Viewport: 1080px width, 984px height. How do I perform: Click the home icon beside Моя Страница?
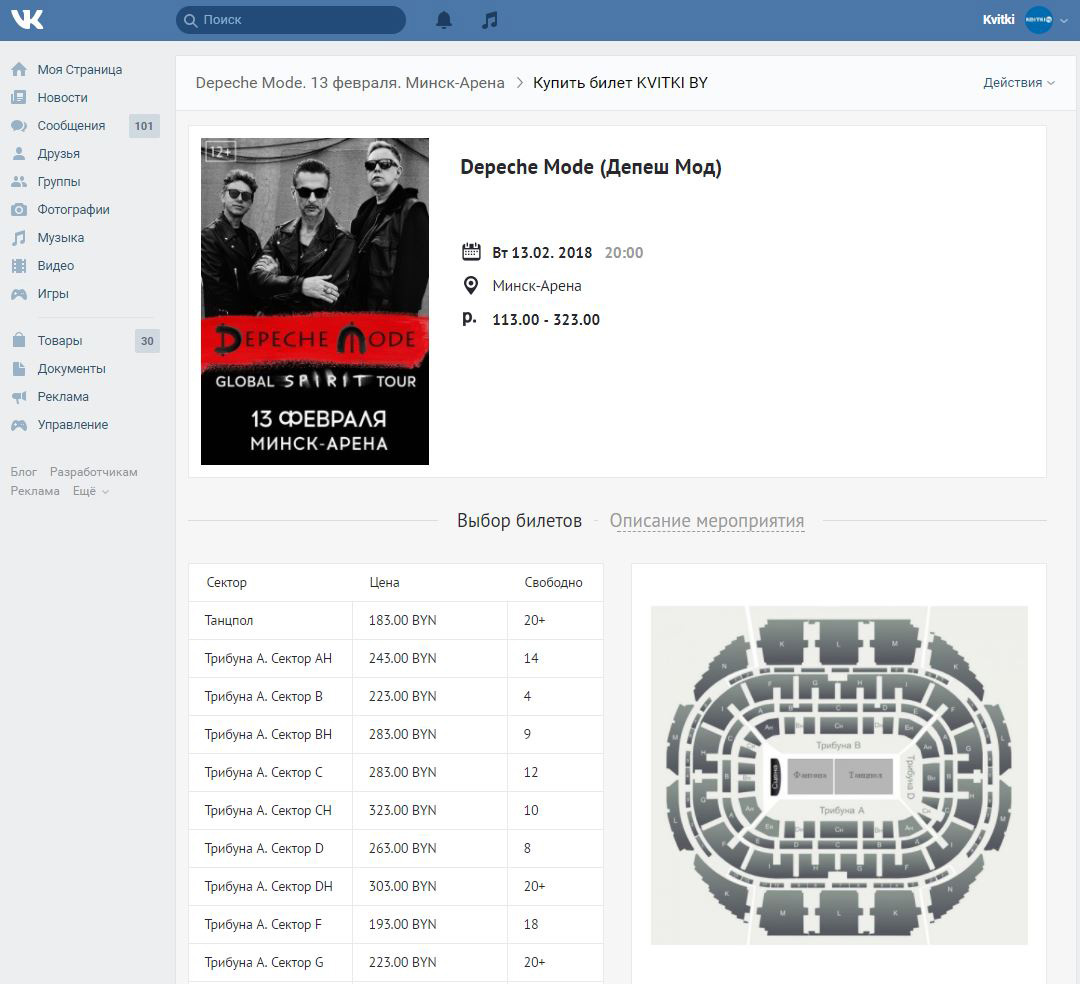pyautogui.click(x=19, y=70)
